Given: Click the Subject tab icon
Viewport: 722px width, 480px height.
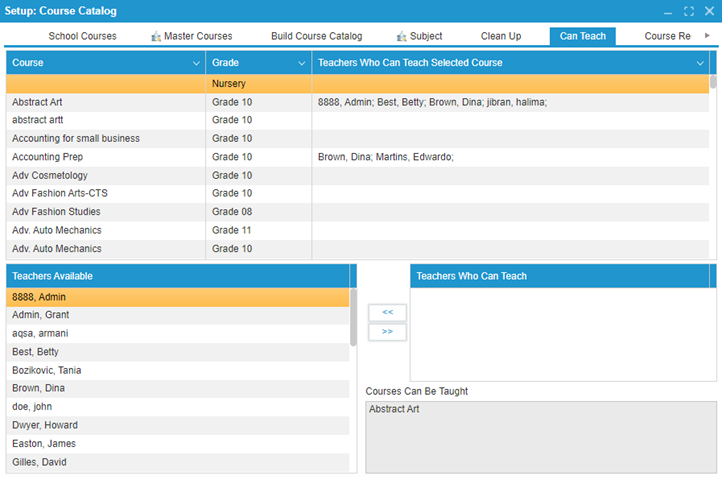Looking at the screenshot, I should click(x=401, y=36).
